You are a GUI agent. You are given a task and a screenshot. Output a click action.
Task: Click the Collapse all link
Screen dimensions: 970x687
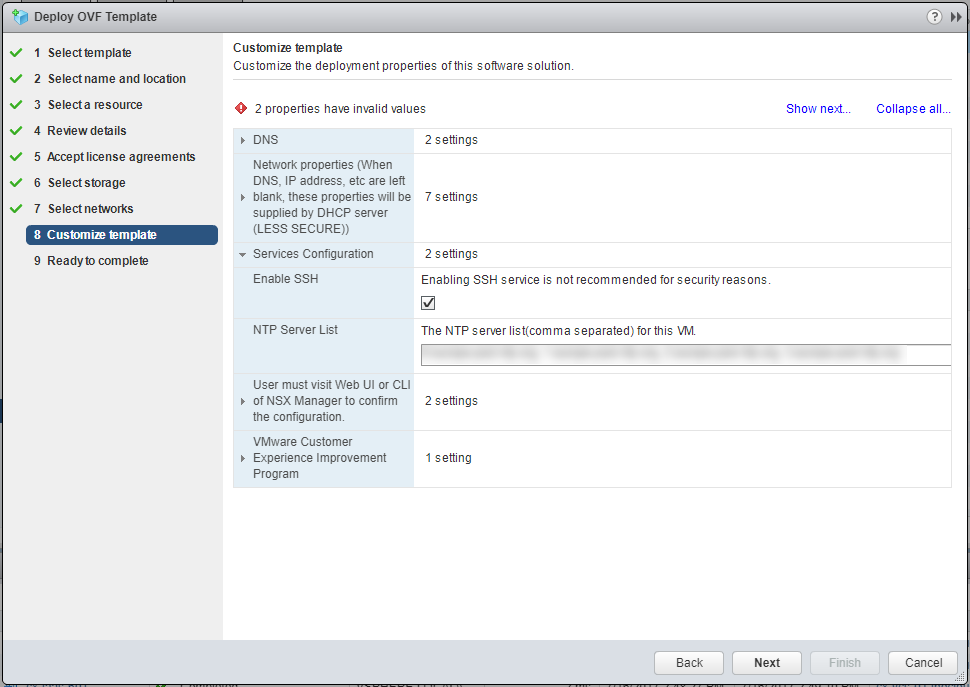913,109
